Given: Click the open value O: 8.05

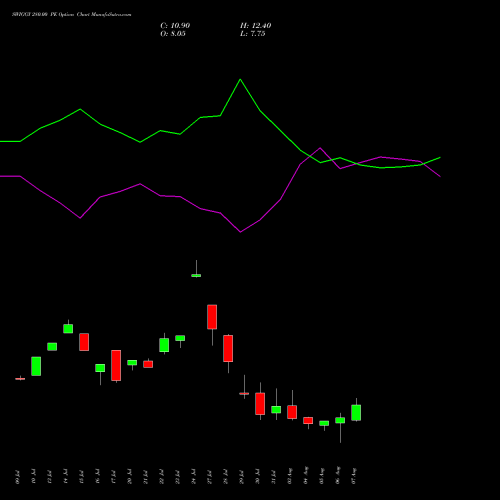Looking at the screenshot, I should [x=173, y=34].
